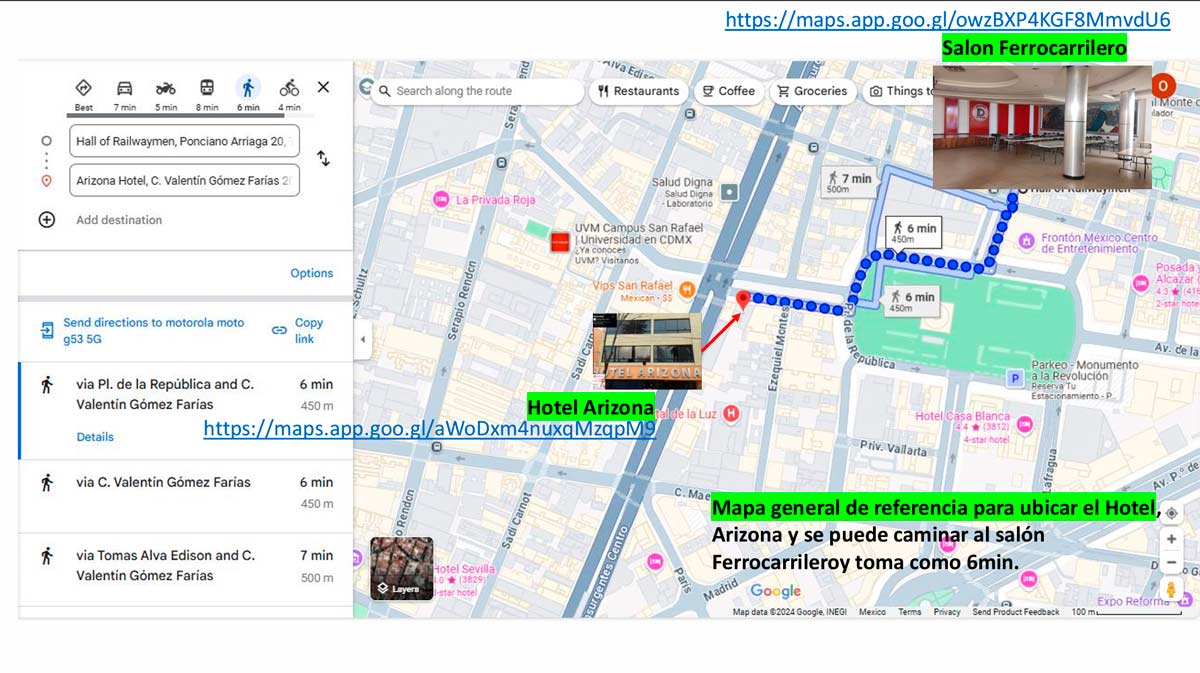Screen dimensions: 1200x673
Task: Filter map by Coffee chip
Action: (729, 91)
